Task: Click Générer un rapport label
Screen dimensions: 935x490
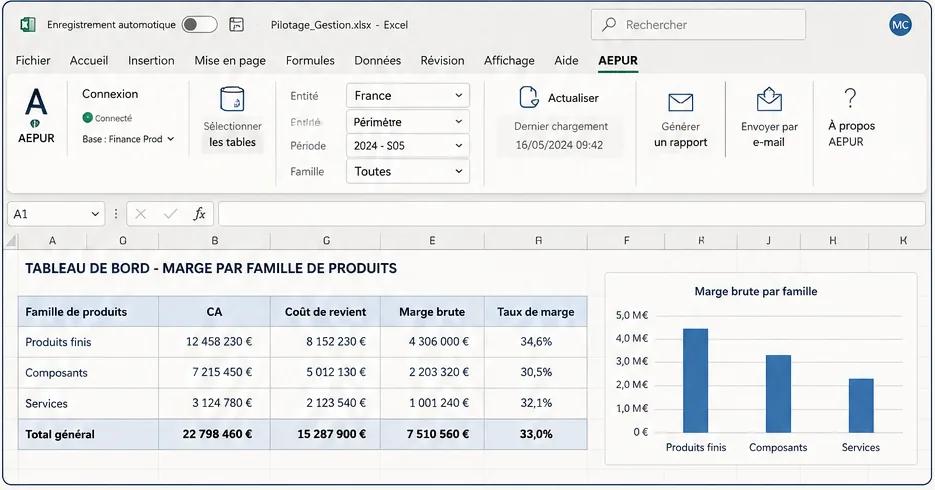Action: [680, 134]
